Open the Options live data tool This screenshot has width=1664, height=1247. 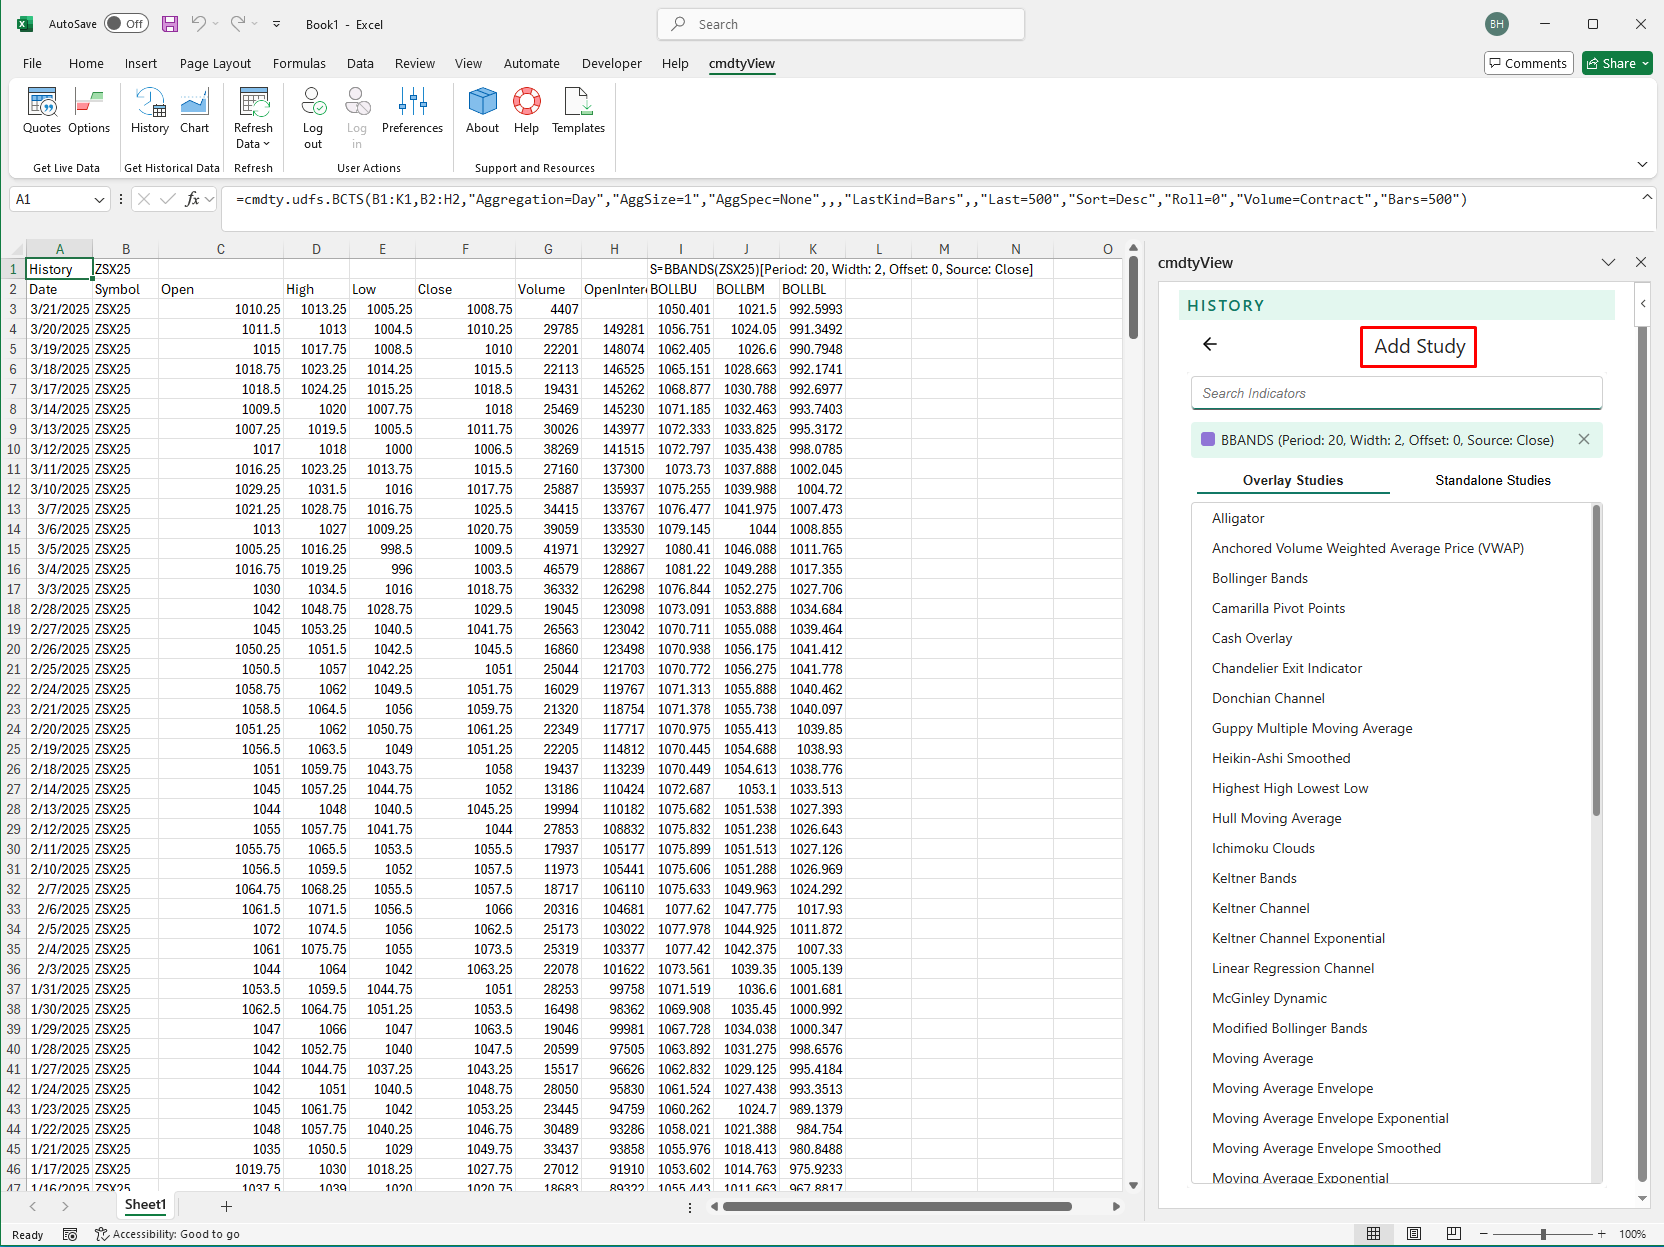pyautogui.click(x=89, y=111)
